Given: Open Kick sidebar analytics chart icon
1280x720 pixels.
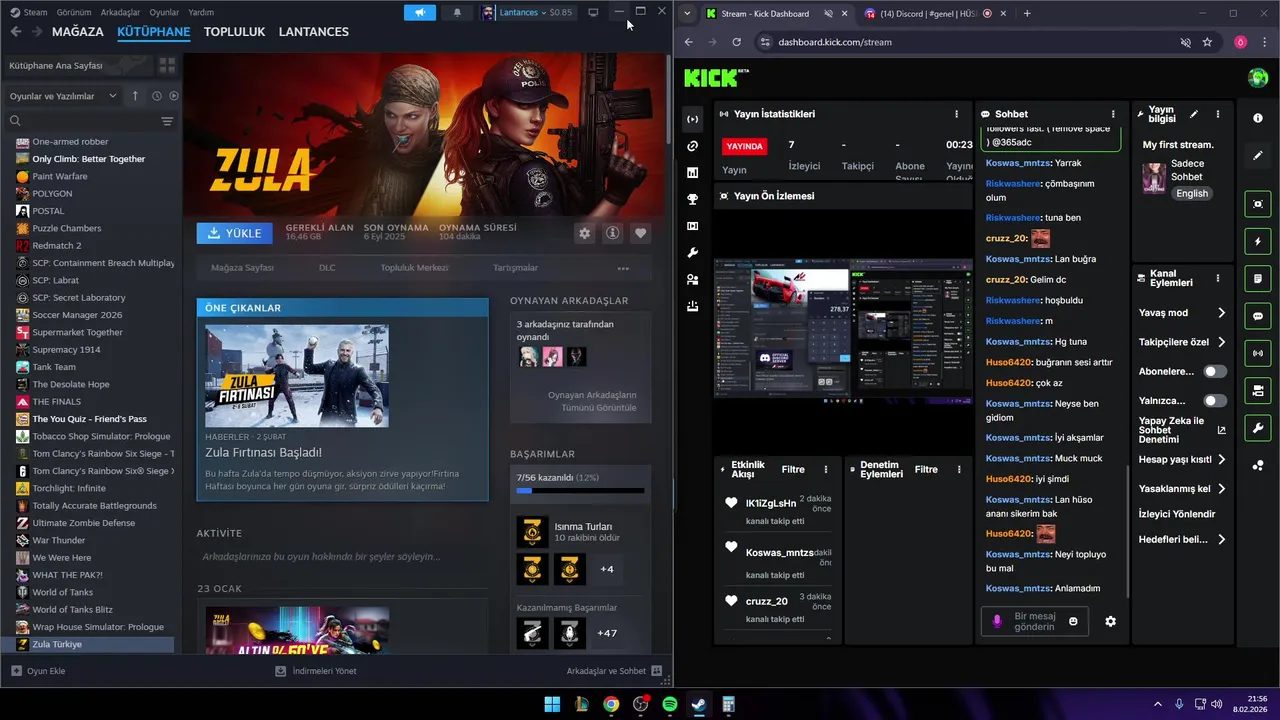Looking at the screenshot, I should [692, 173].
